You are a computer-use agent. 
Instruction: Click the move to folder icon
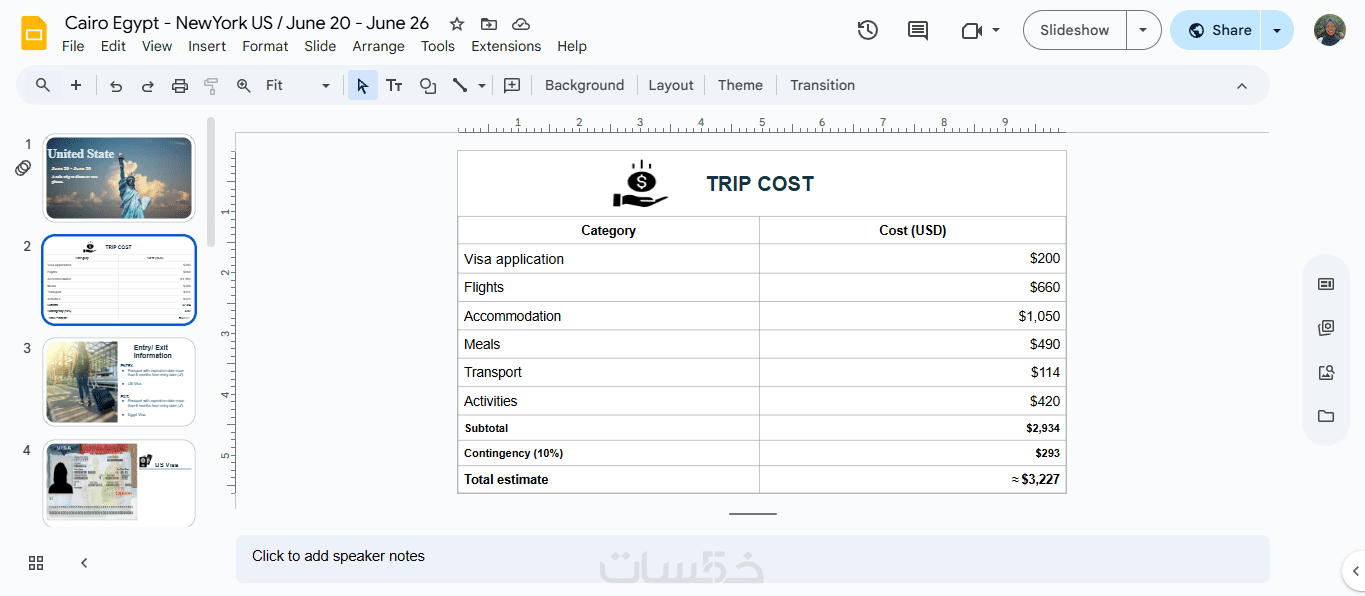(489, 24)
